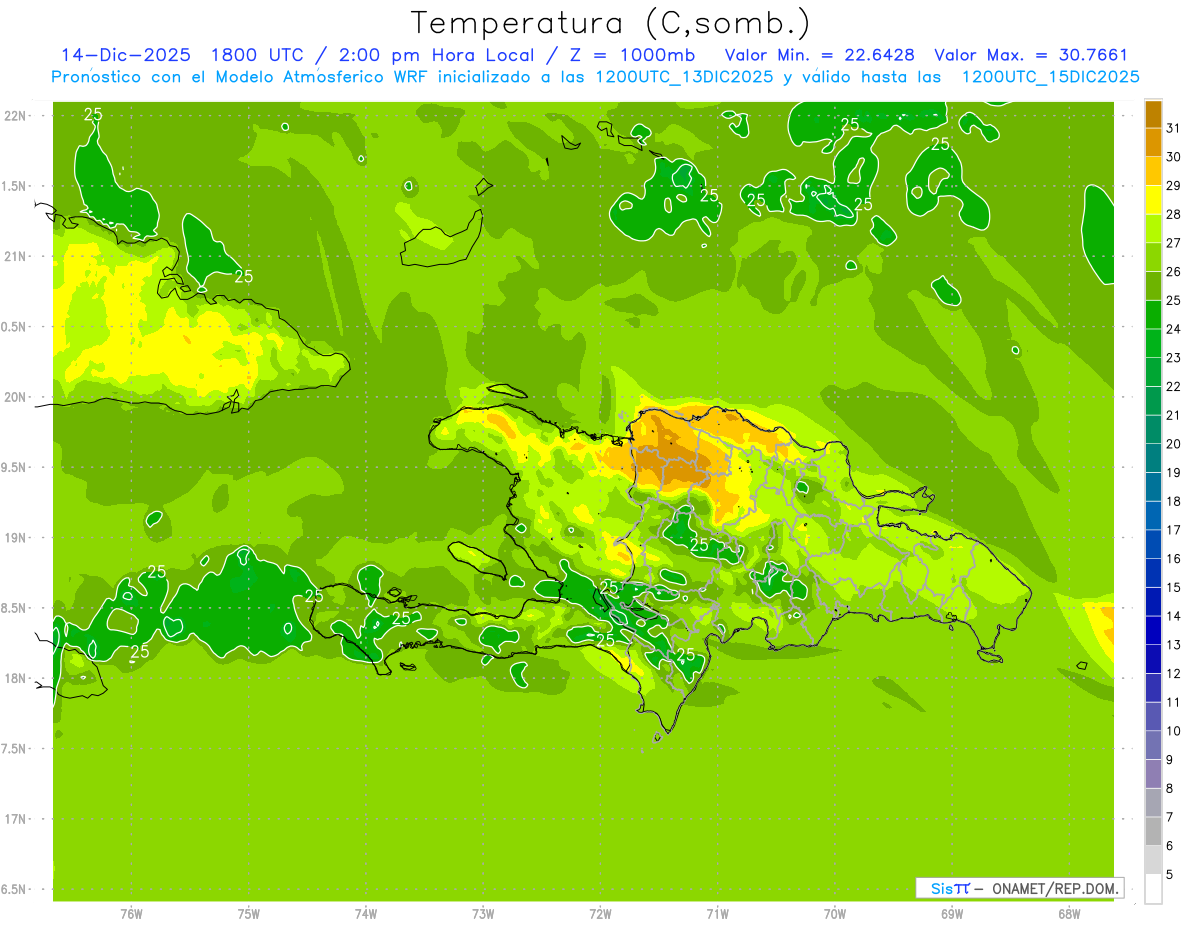Click the "76W" longitude axis label
Image resolution: width=1200 pixels, height=927 pixels.
pos(131,914)
